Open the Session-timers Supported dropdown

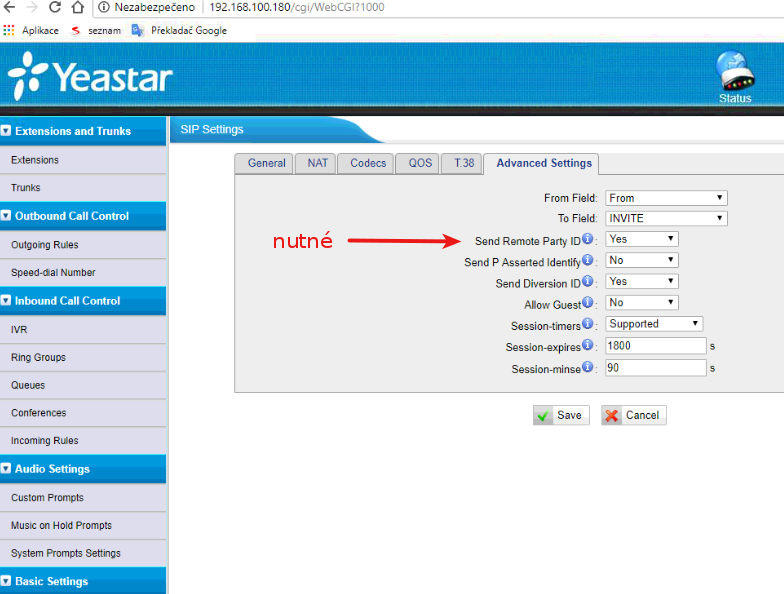(654, 324)
